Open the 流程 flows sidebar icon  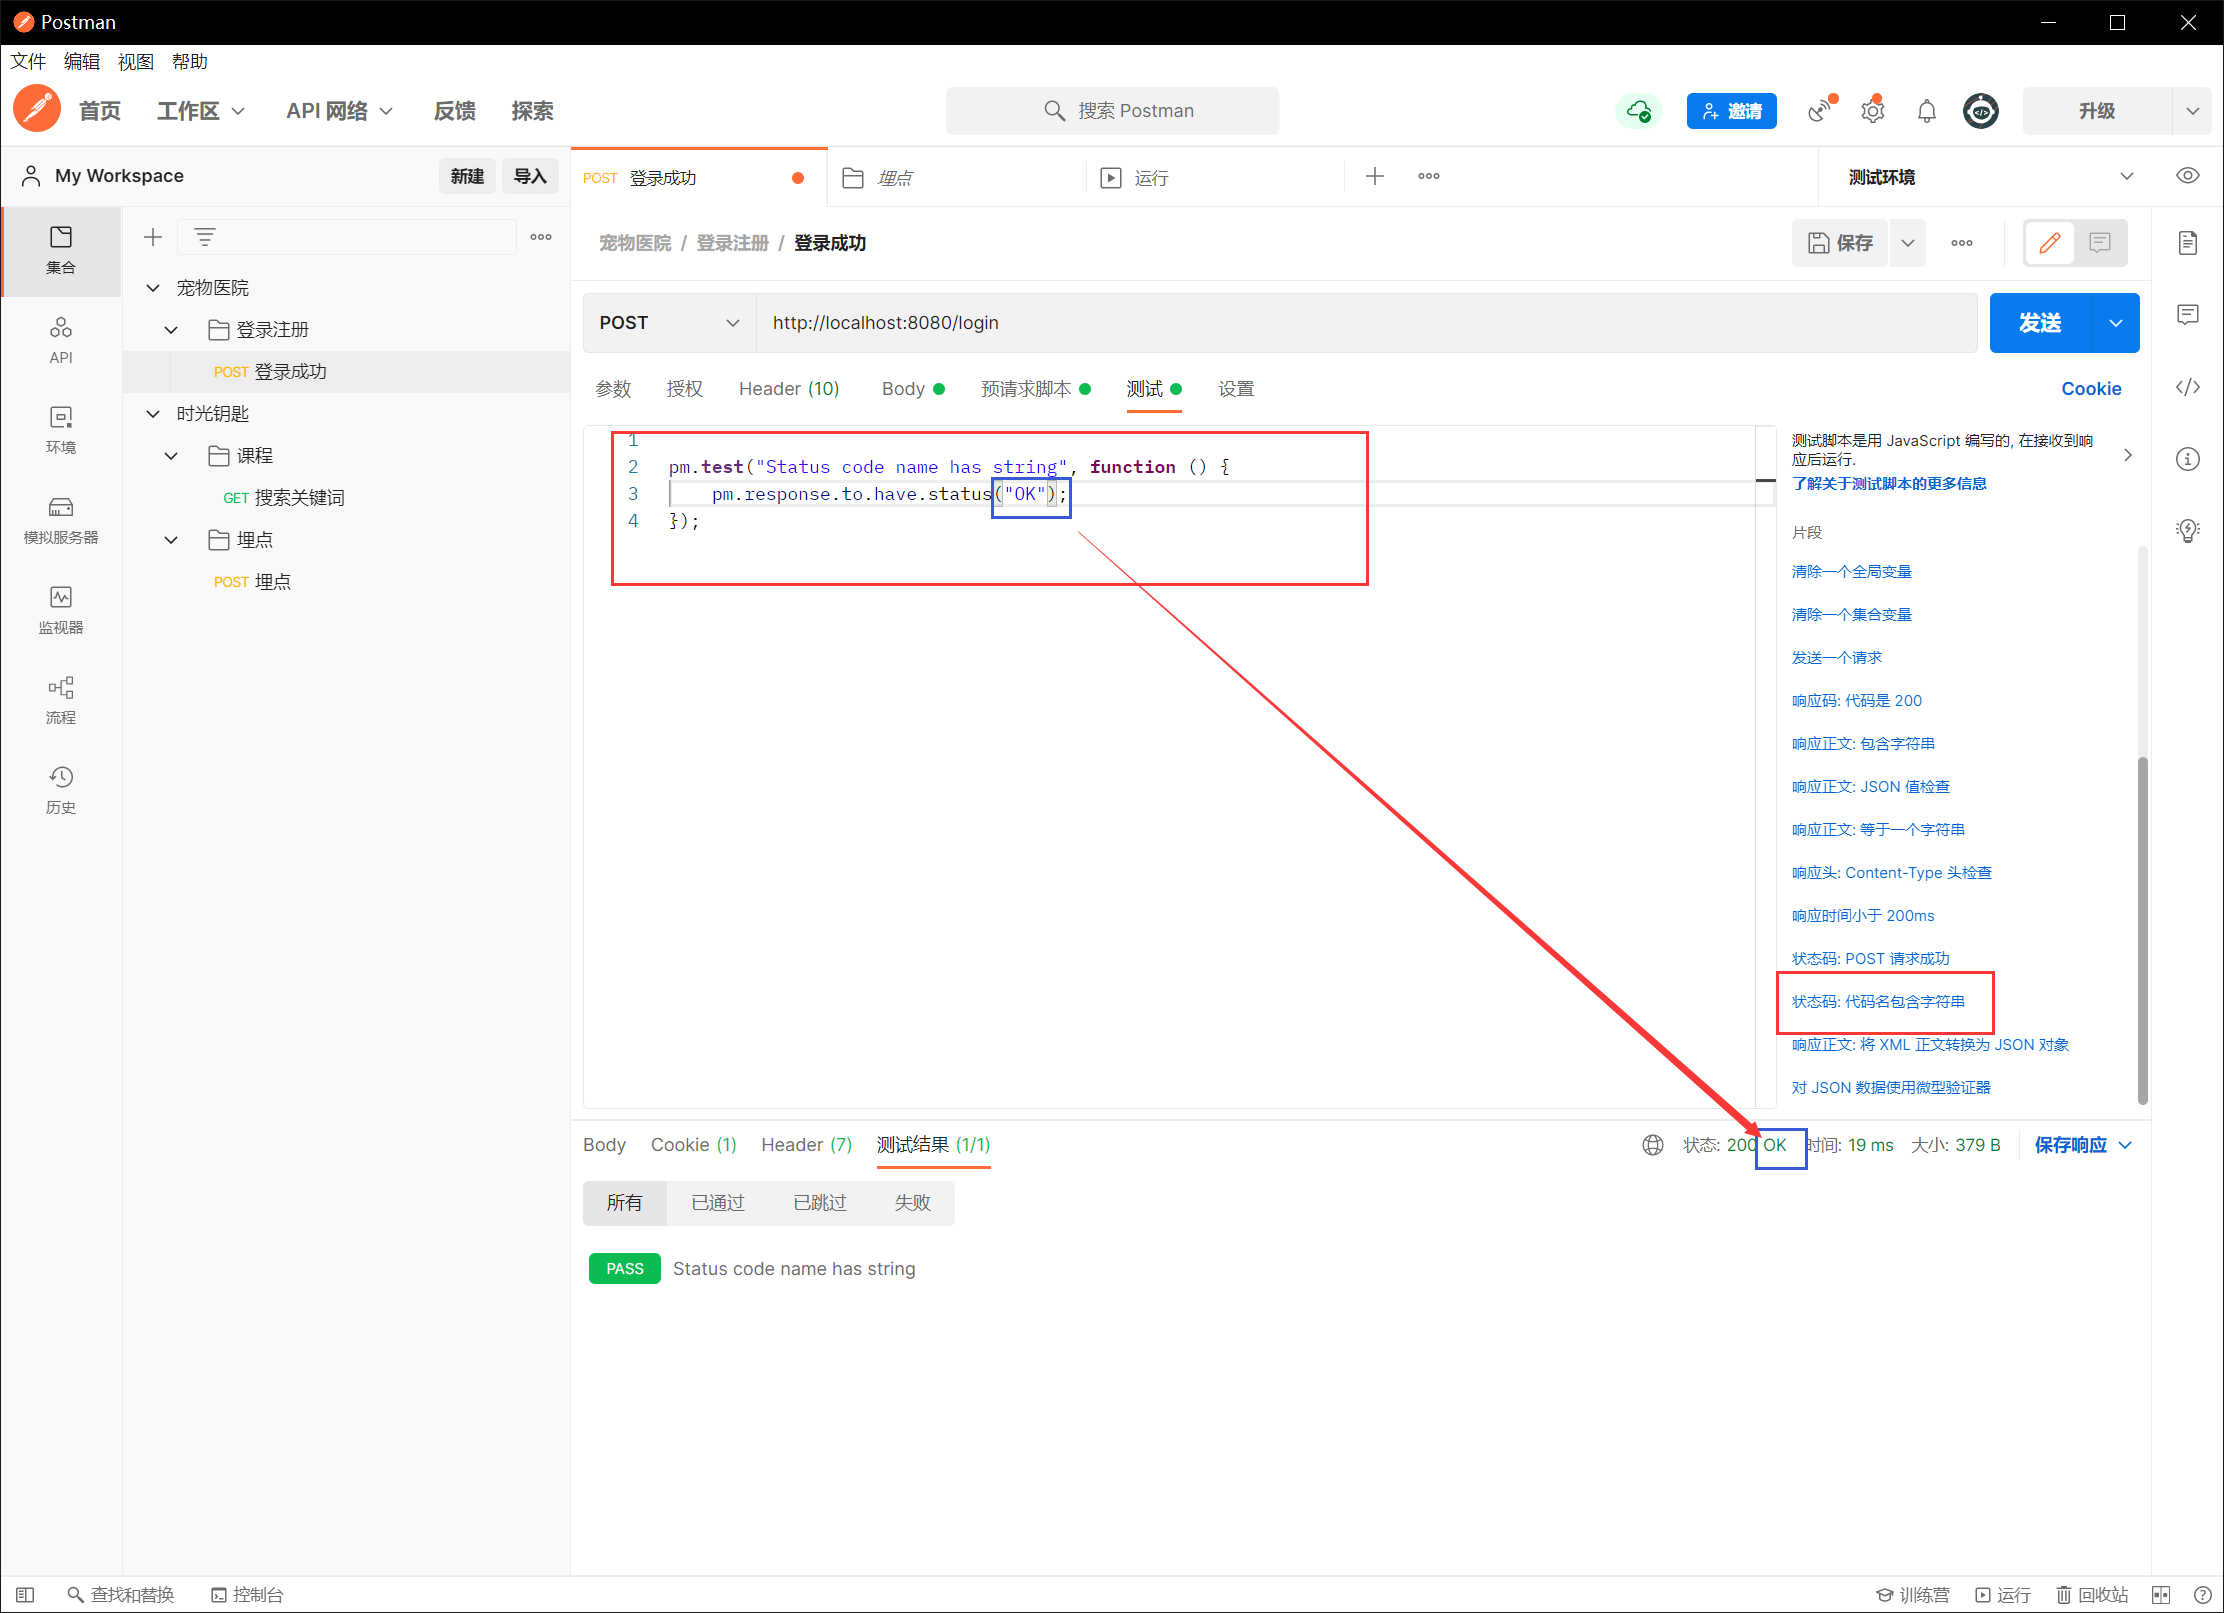coord(60,700)
